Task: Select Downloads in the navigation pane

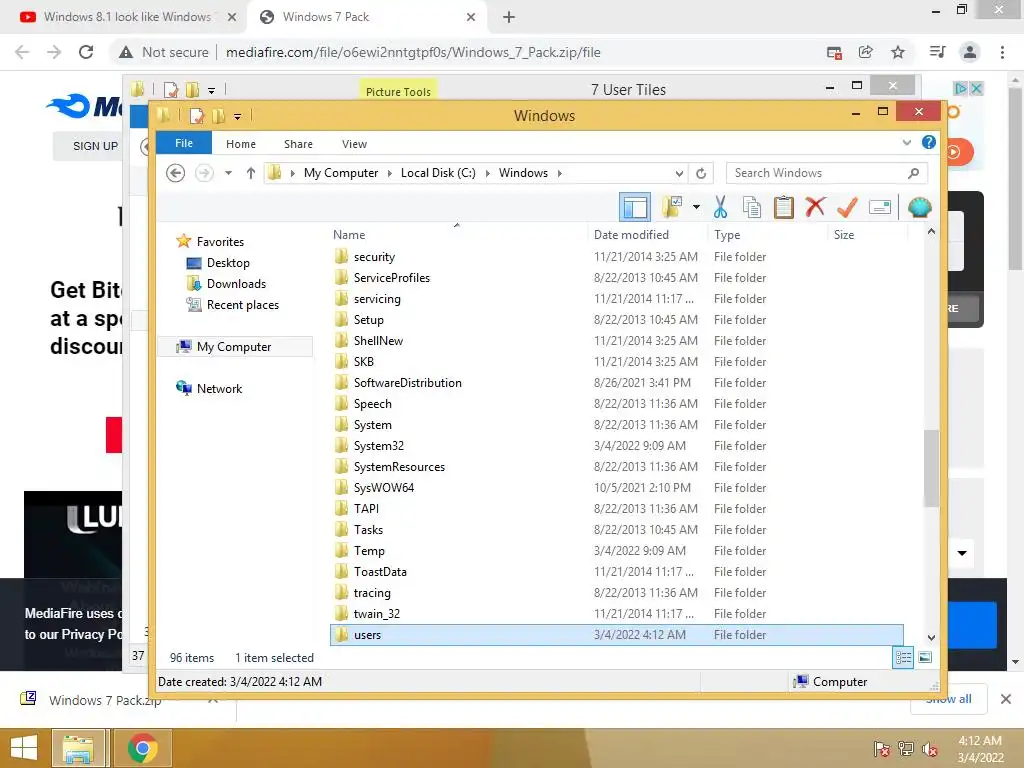Action: coord(236,283)
